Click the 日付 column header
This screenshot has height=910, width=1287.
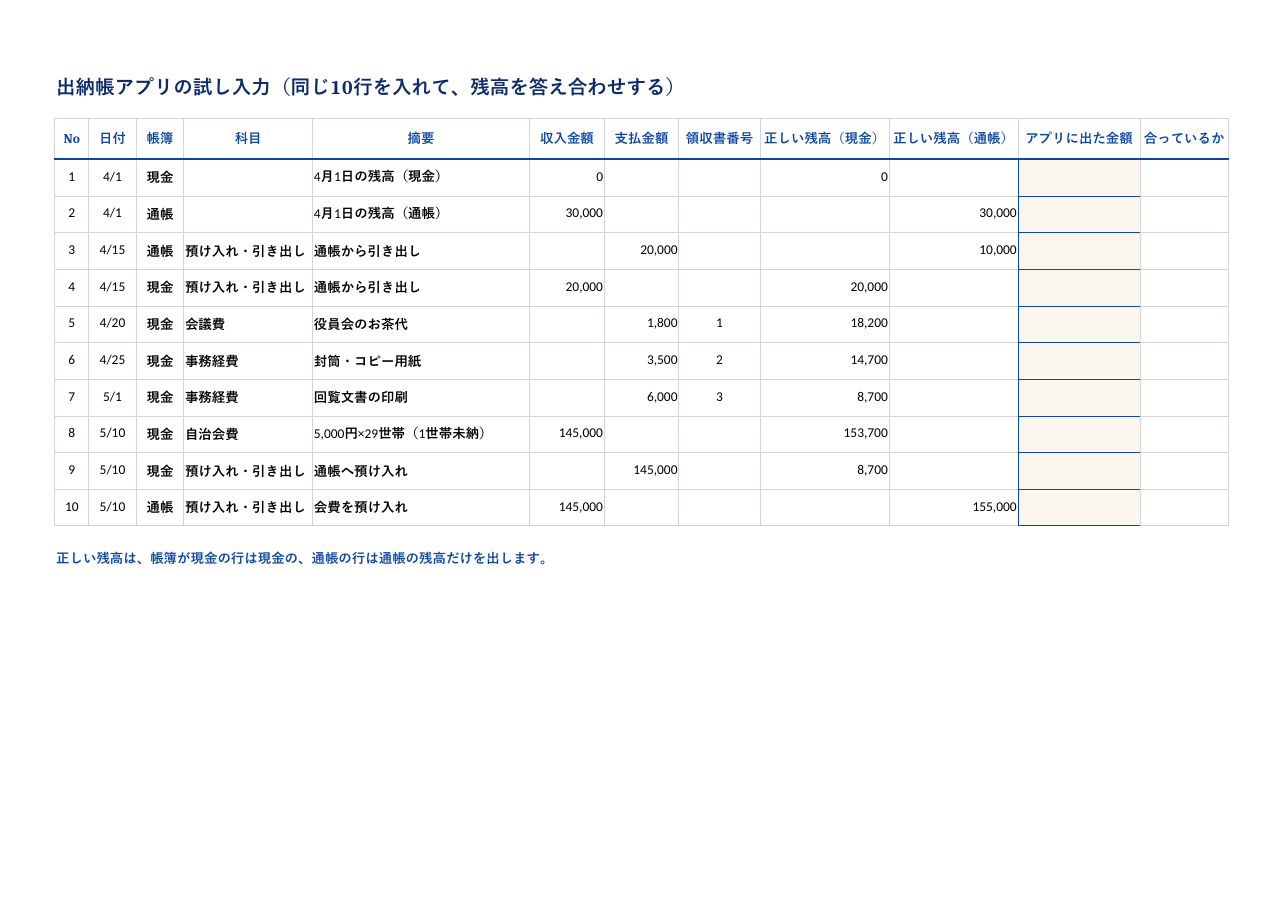coord(113,139)
